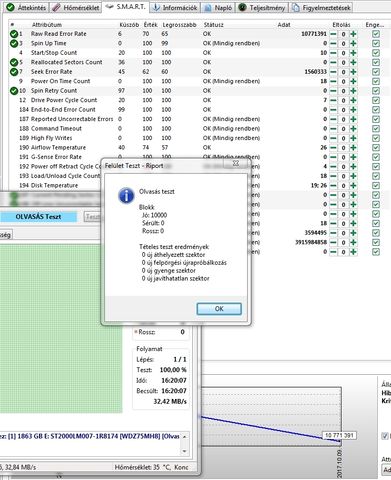Click green minus for Reported Uncorrectable Errors
Screen dimensions: 391x480
(333, 119)
